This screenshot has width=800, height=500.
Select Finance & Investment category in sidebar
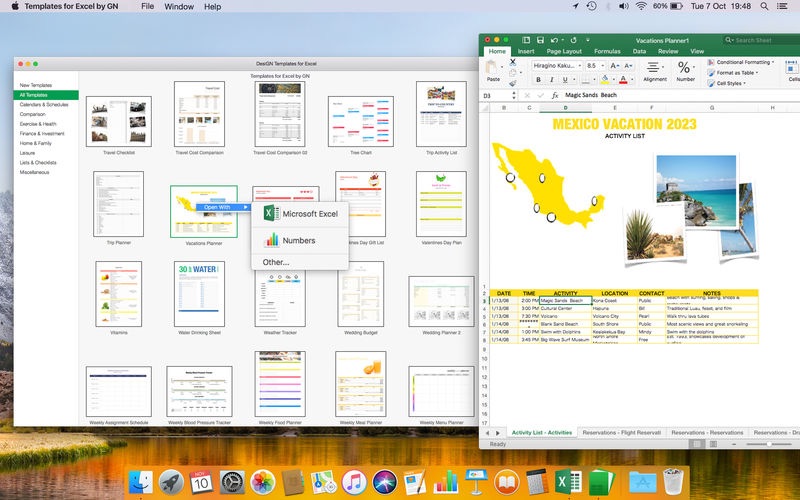click(x=41, y=133)
